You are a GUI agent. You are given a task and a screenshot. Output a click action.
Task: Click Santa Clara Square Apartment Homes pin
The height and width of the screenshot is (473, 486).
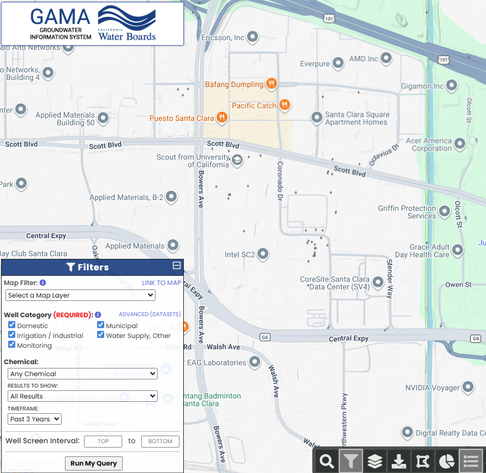[x=317, y=118]
